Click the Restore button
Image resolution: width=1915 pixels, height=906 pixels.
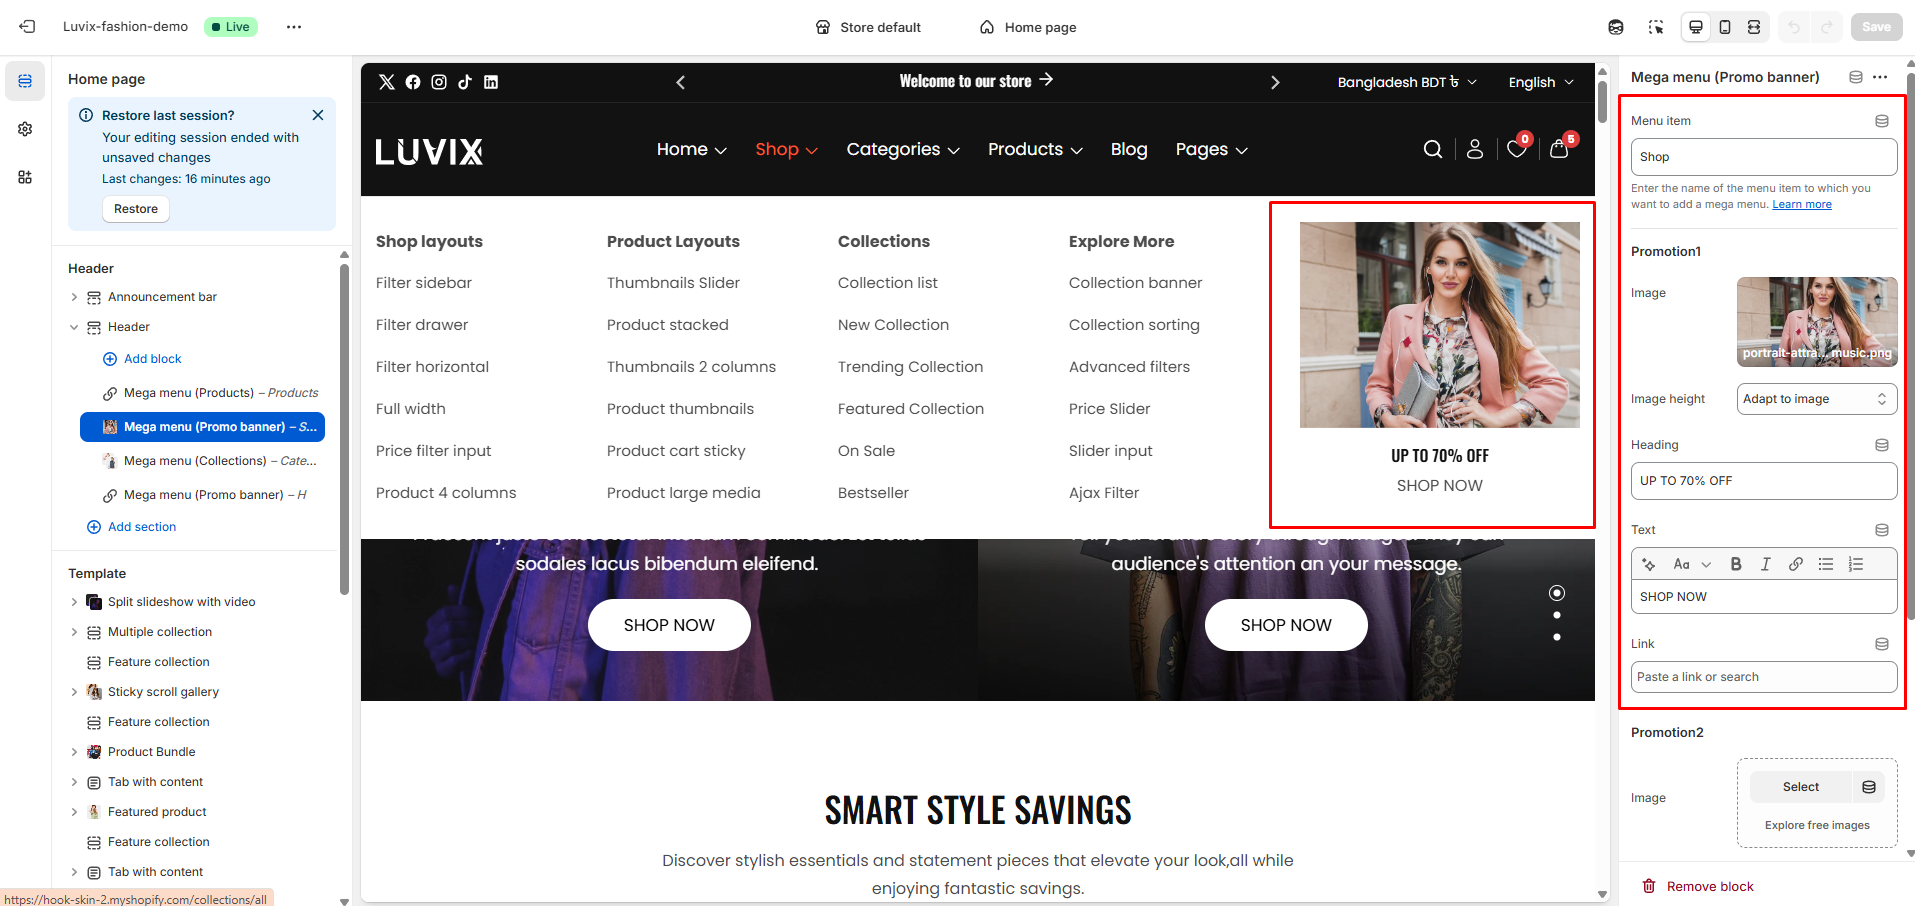(136, 209)
